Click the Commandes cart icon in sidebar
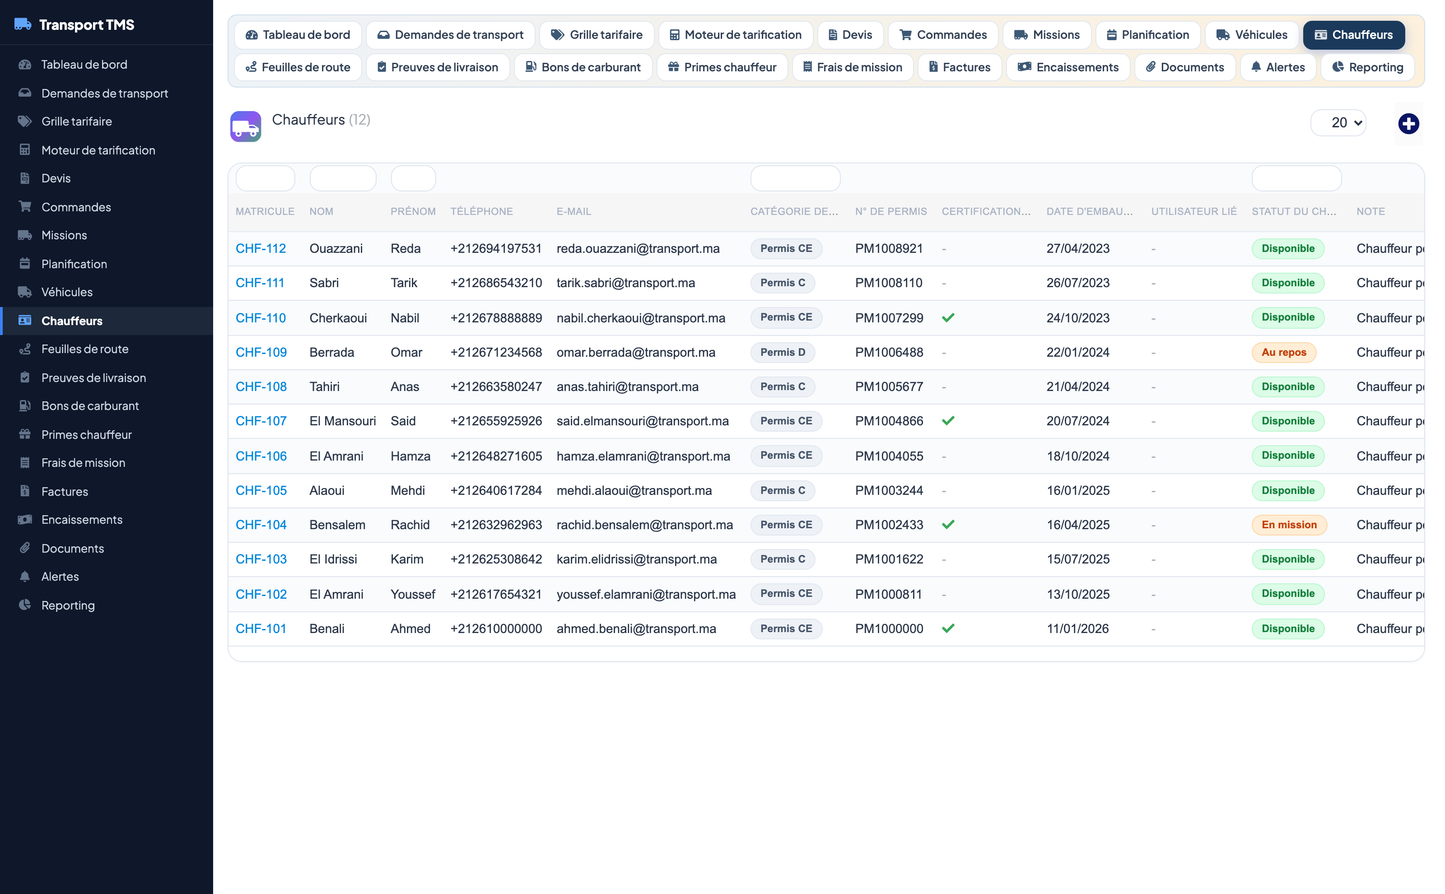The width and height of the screenshot is (1445, 894). 25,207
